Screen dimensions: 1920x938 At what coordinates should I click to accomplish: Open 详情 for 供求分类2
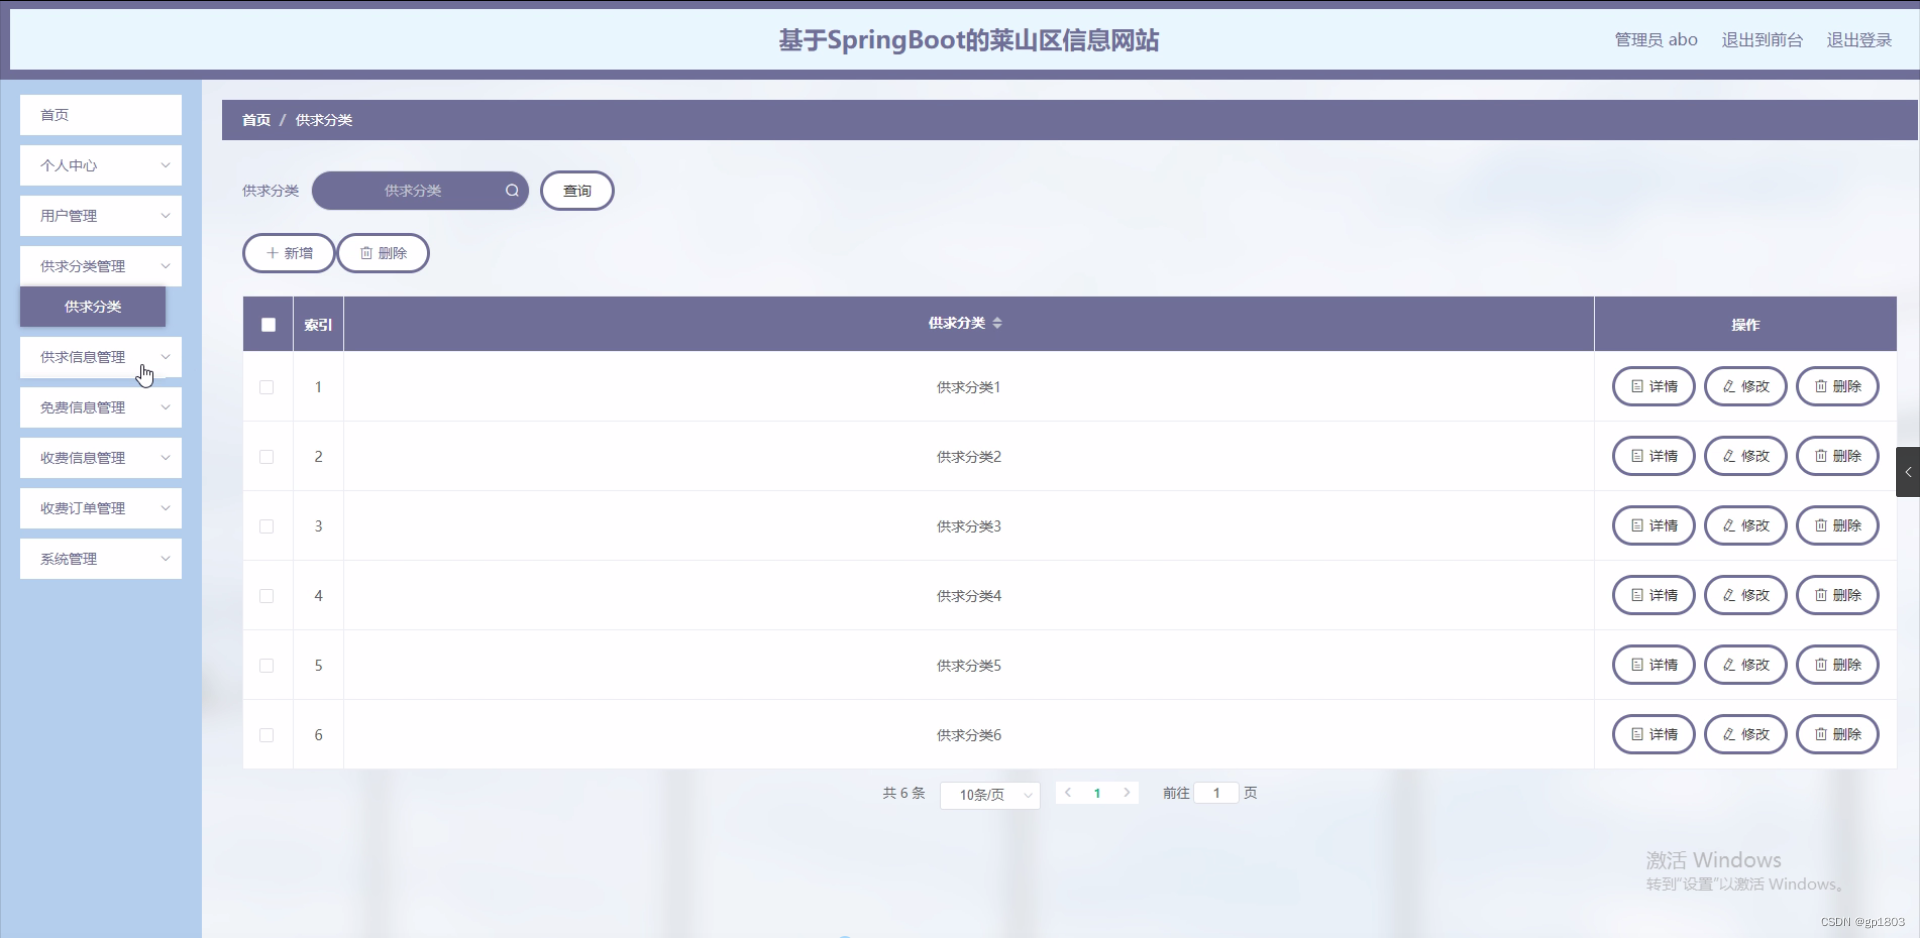(1654, 456)
